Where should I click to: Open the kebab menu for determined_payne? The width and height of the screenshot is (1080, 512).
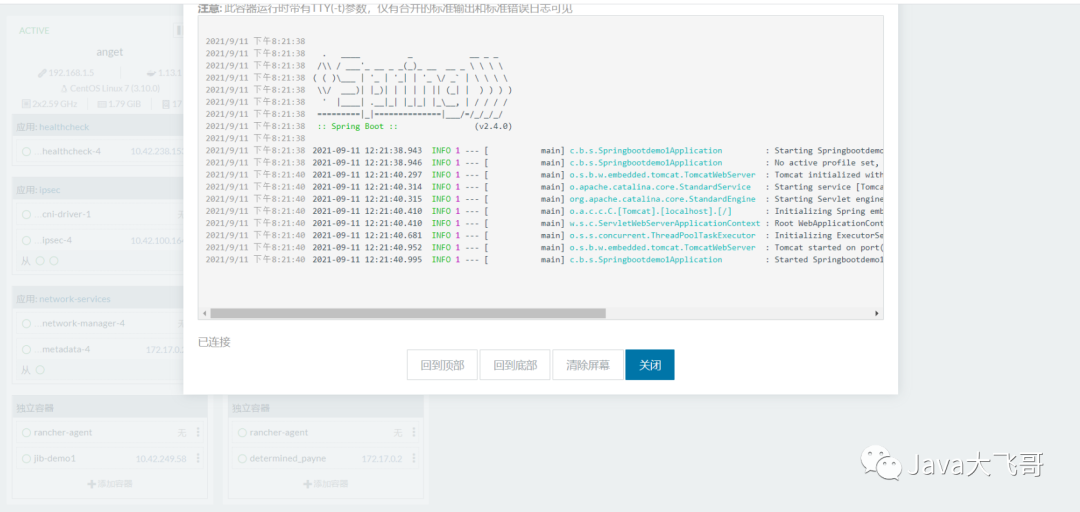[413, 458]
